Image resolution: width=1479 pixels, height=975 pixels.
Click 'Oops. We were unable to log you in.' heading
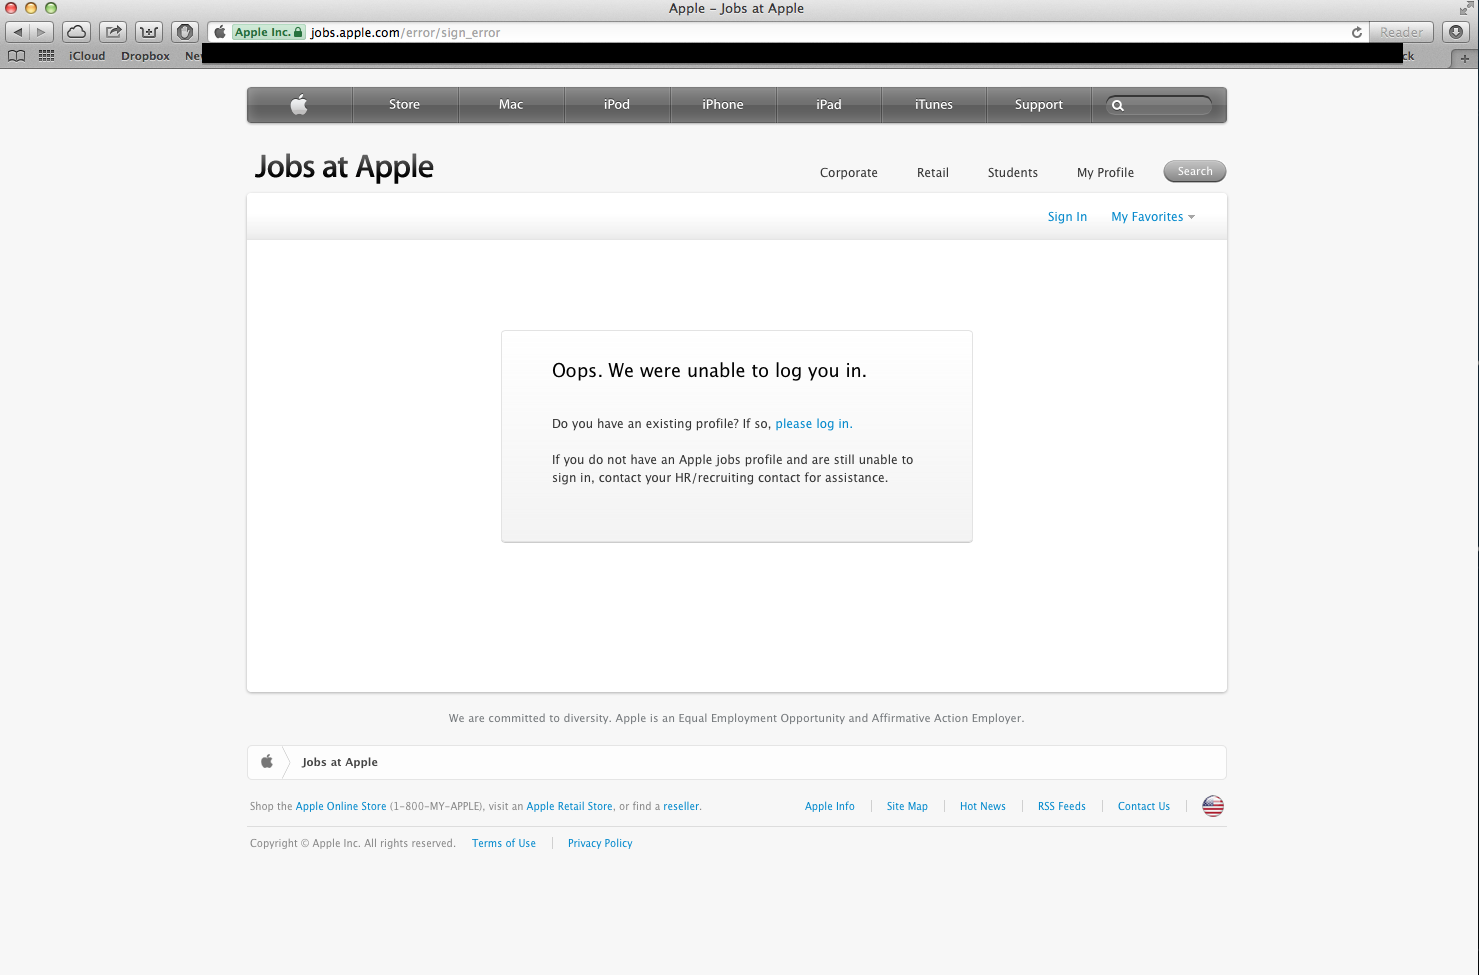click(709, 371)
